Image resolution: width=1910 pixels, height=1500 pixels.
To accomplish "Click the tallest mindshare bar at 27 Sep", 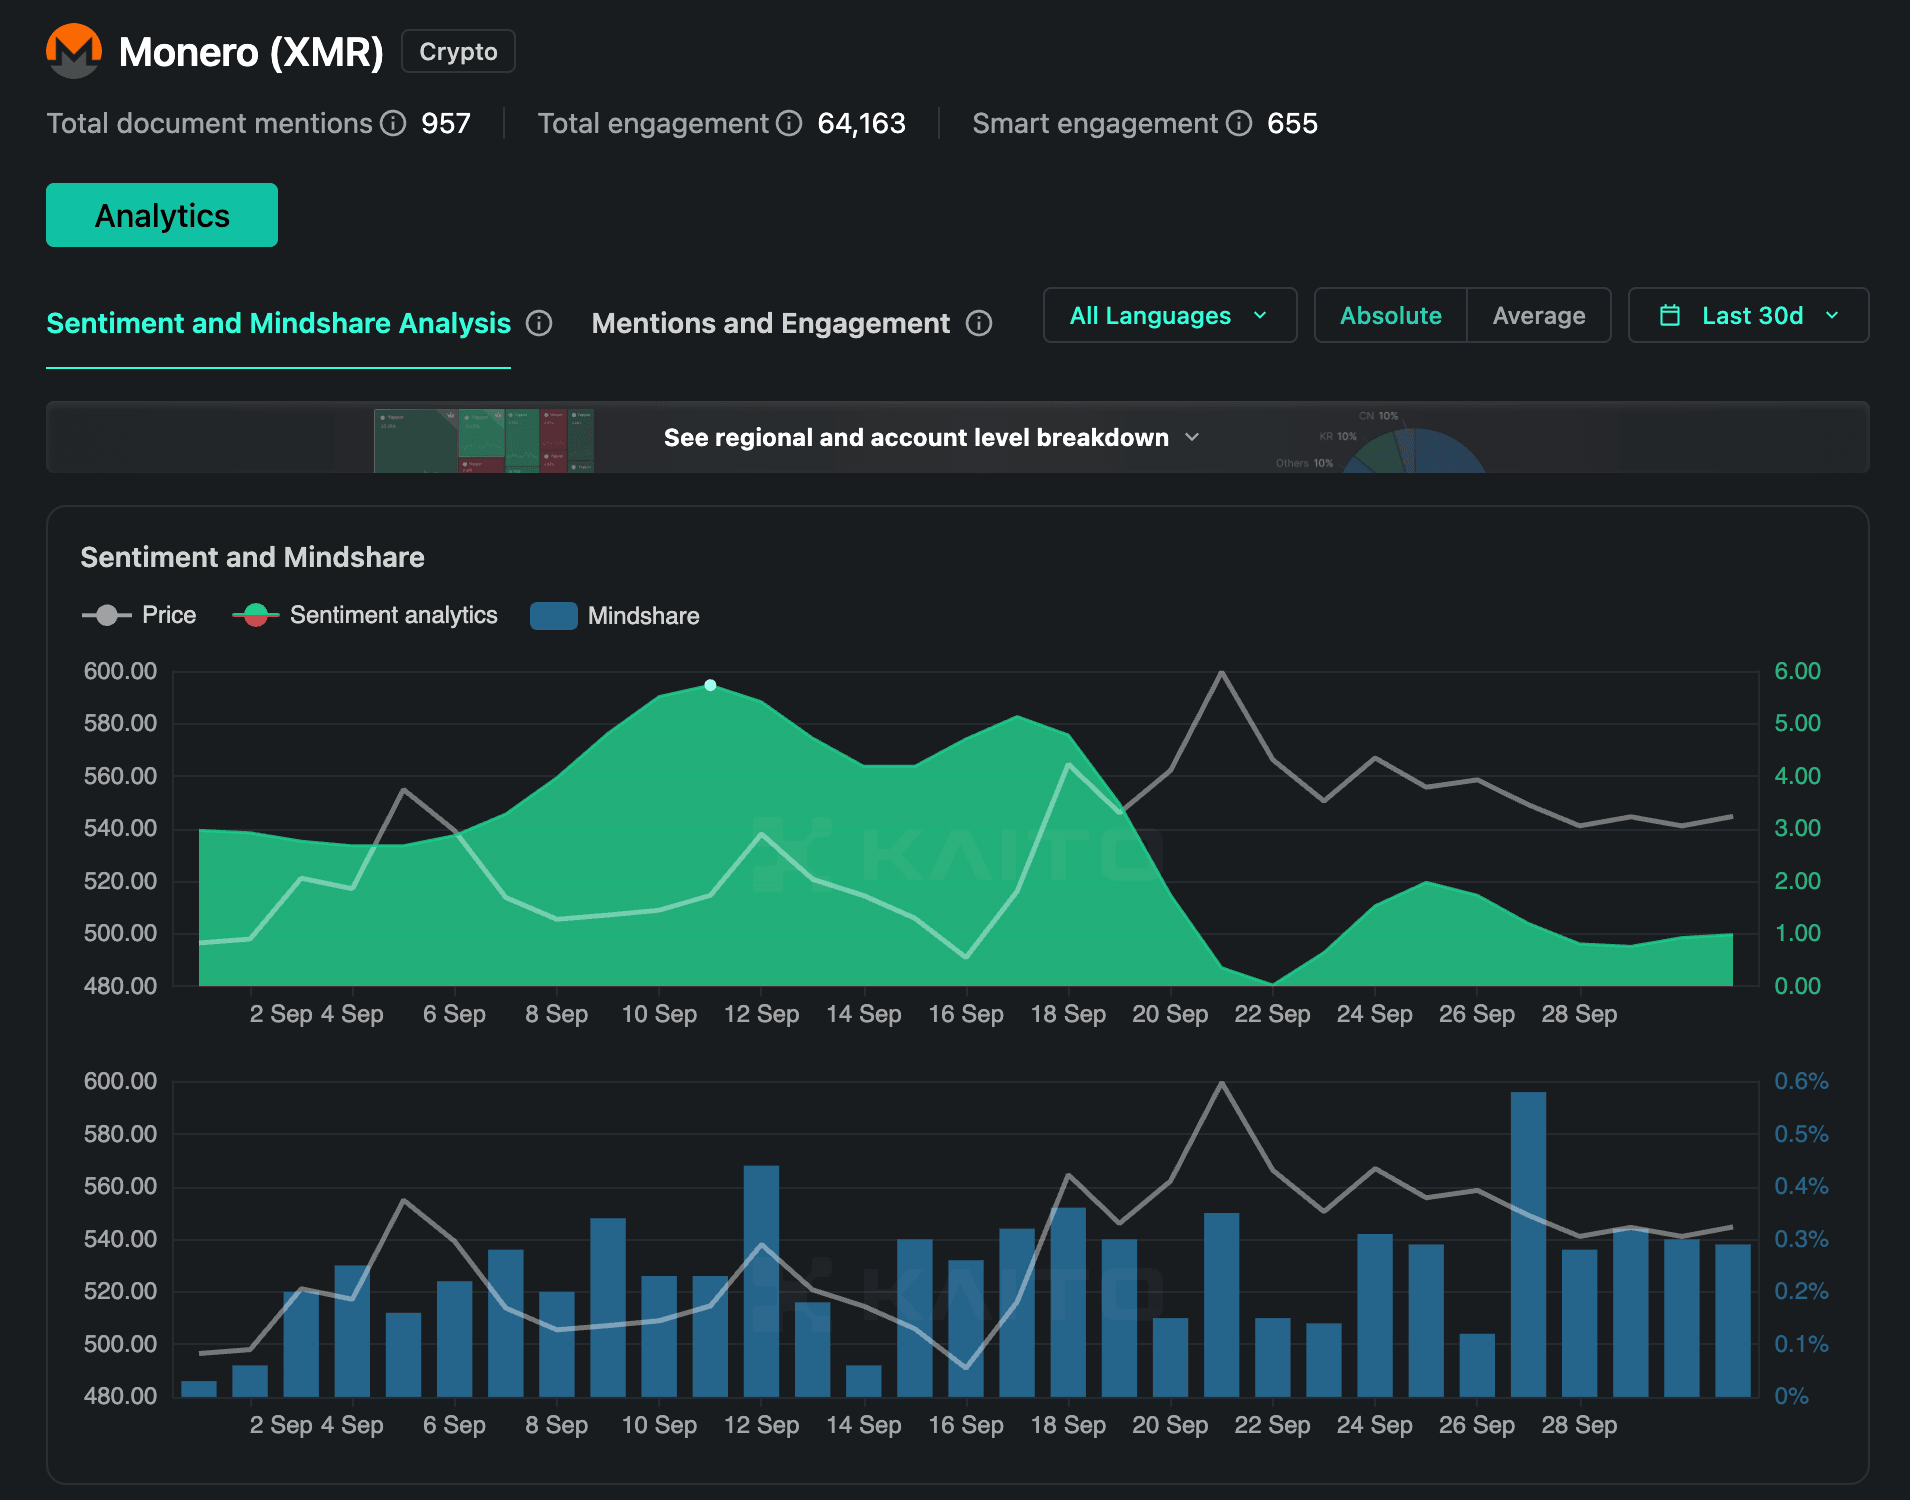I will point(1528,1244).
